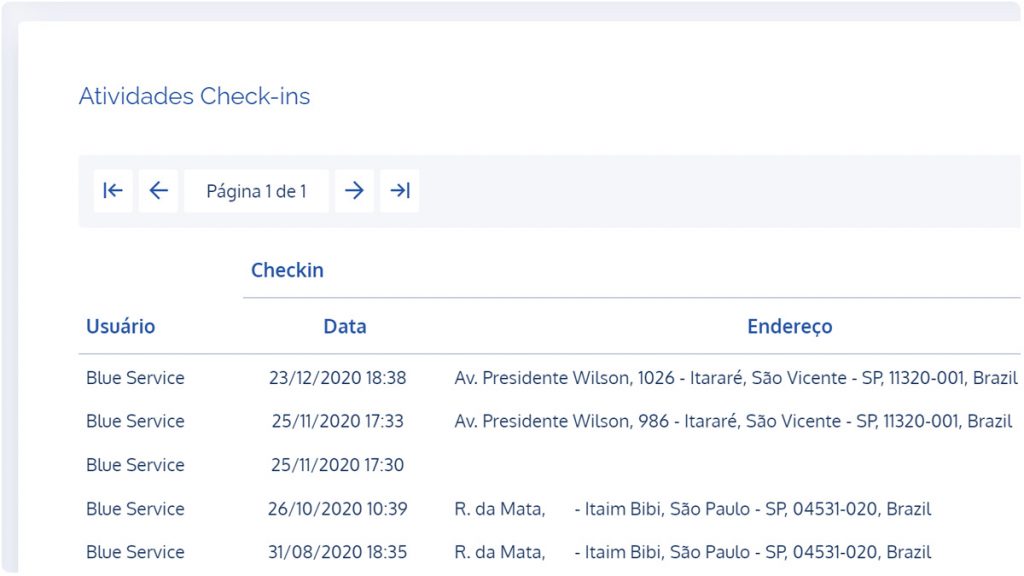Image resolution: width=1024 pixels, height=576 pixels.
Task: Go to first page arrow icon
Action: (113, 191)
